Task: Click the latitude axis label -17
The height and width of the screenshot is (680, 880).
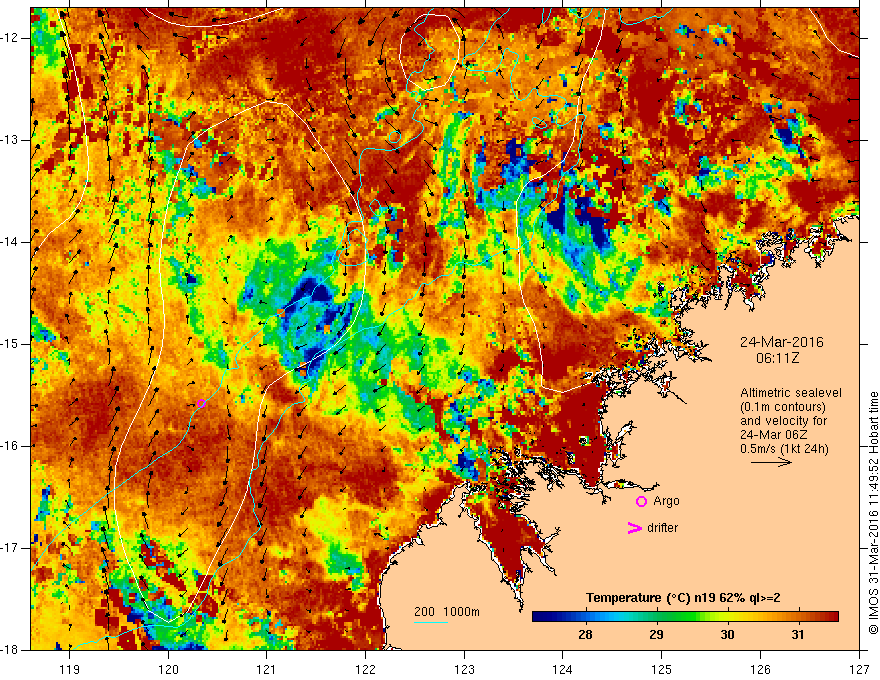Action: (10, 548)
